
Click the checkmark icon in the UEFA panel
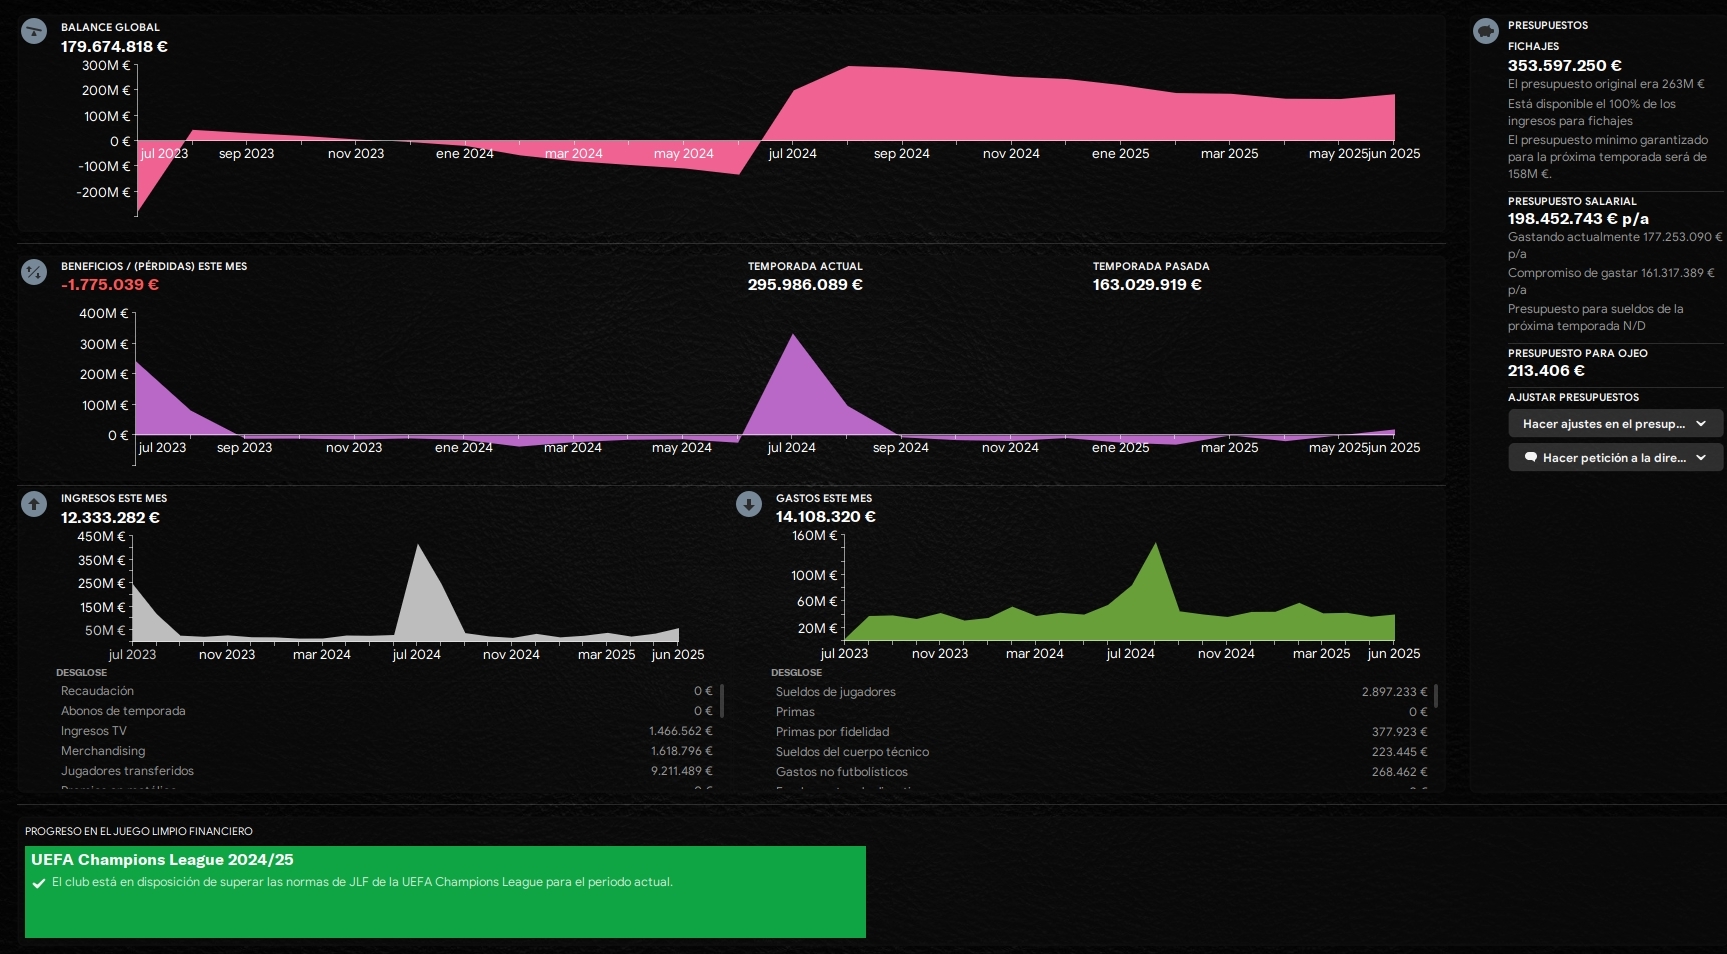click(39, 883)
